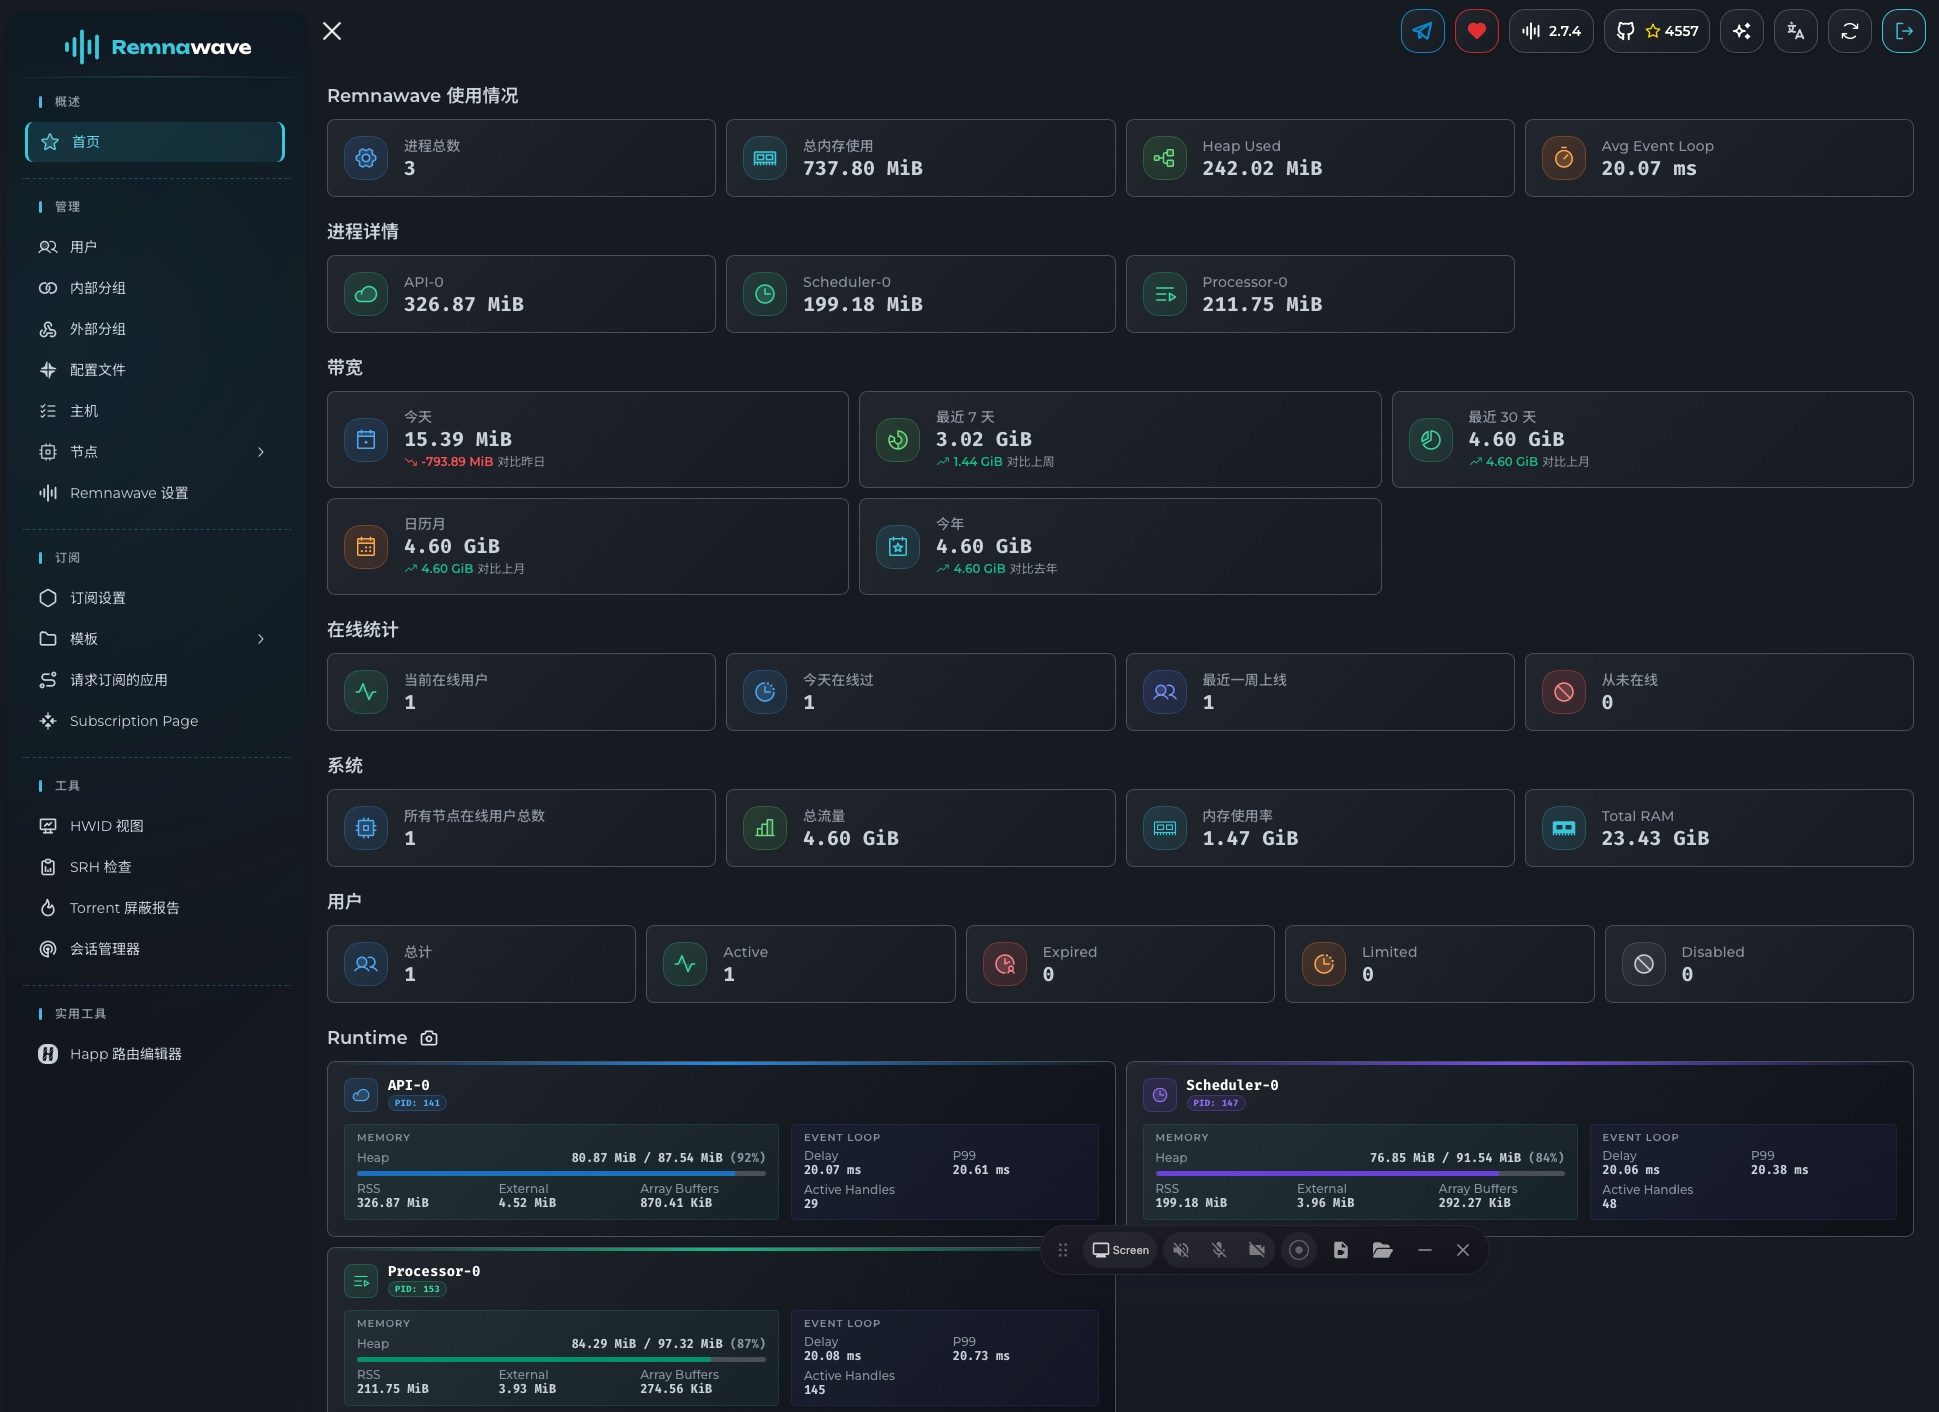Viewport: 1939px width, 1412px height.
Task: Click the 'PID: 141' badge
Action: tap(417, 1103)
